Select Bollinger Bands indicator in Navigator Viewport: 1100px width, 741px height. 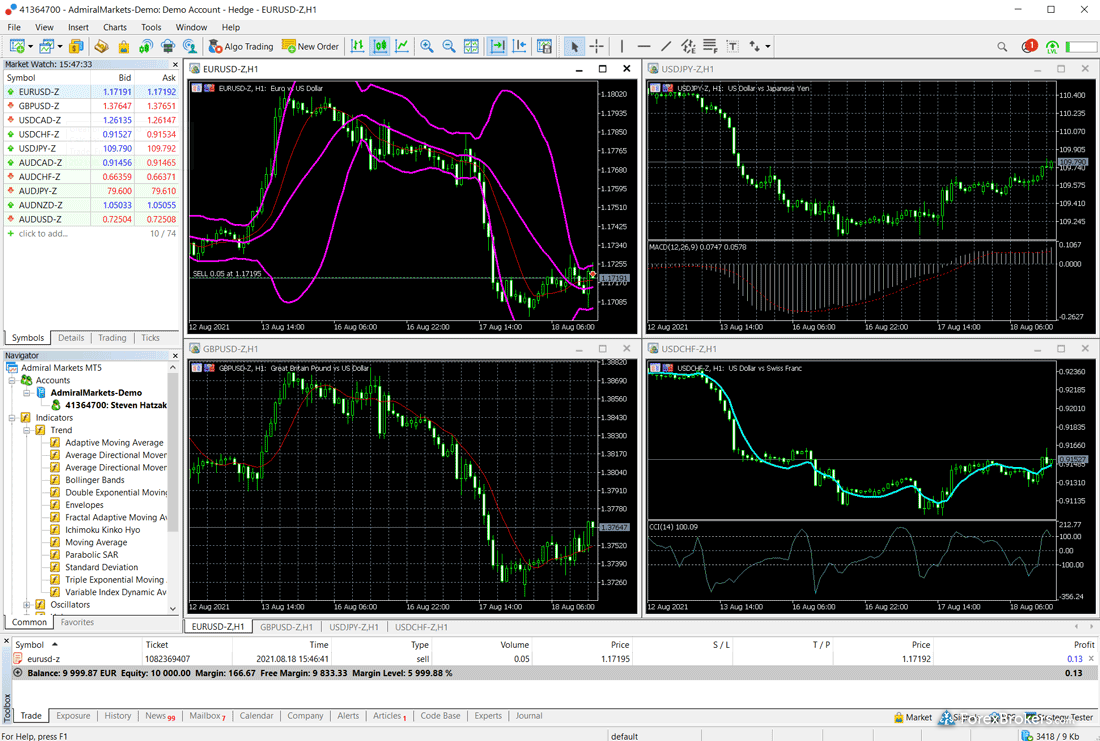pyautogui.click(x=95, y=480)
